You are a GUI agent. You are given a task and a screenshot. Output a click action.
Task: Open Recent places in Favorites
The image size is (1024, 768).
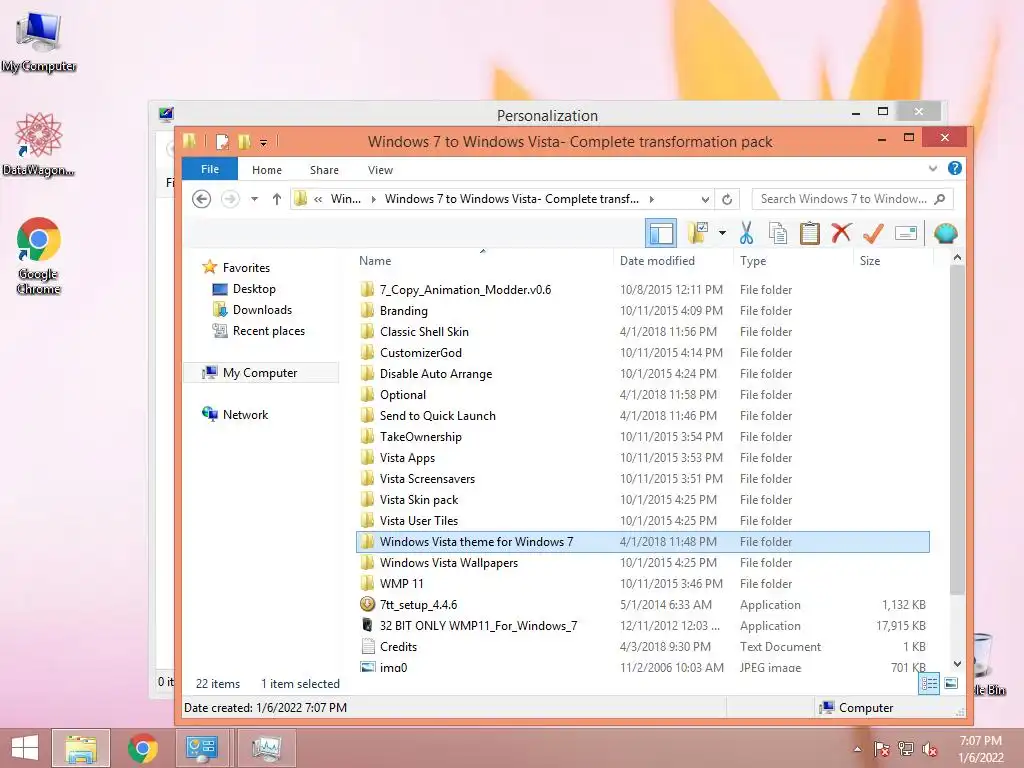tap(268, 330)
